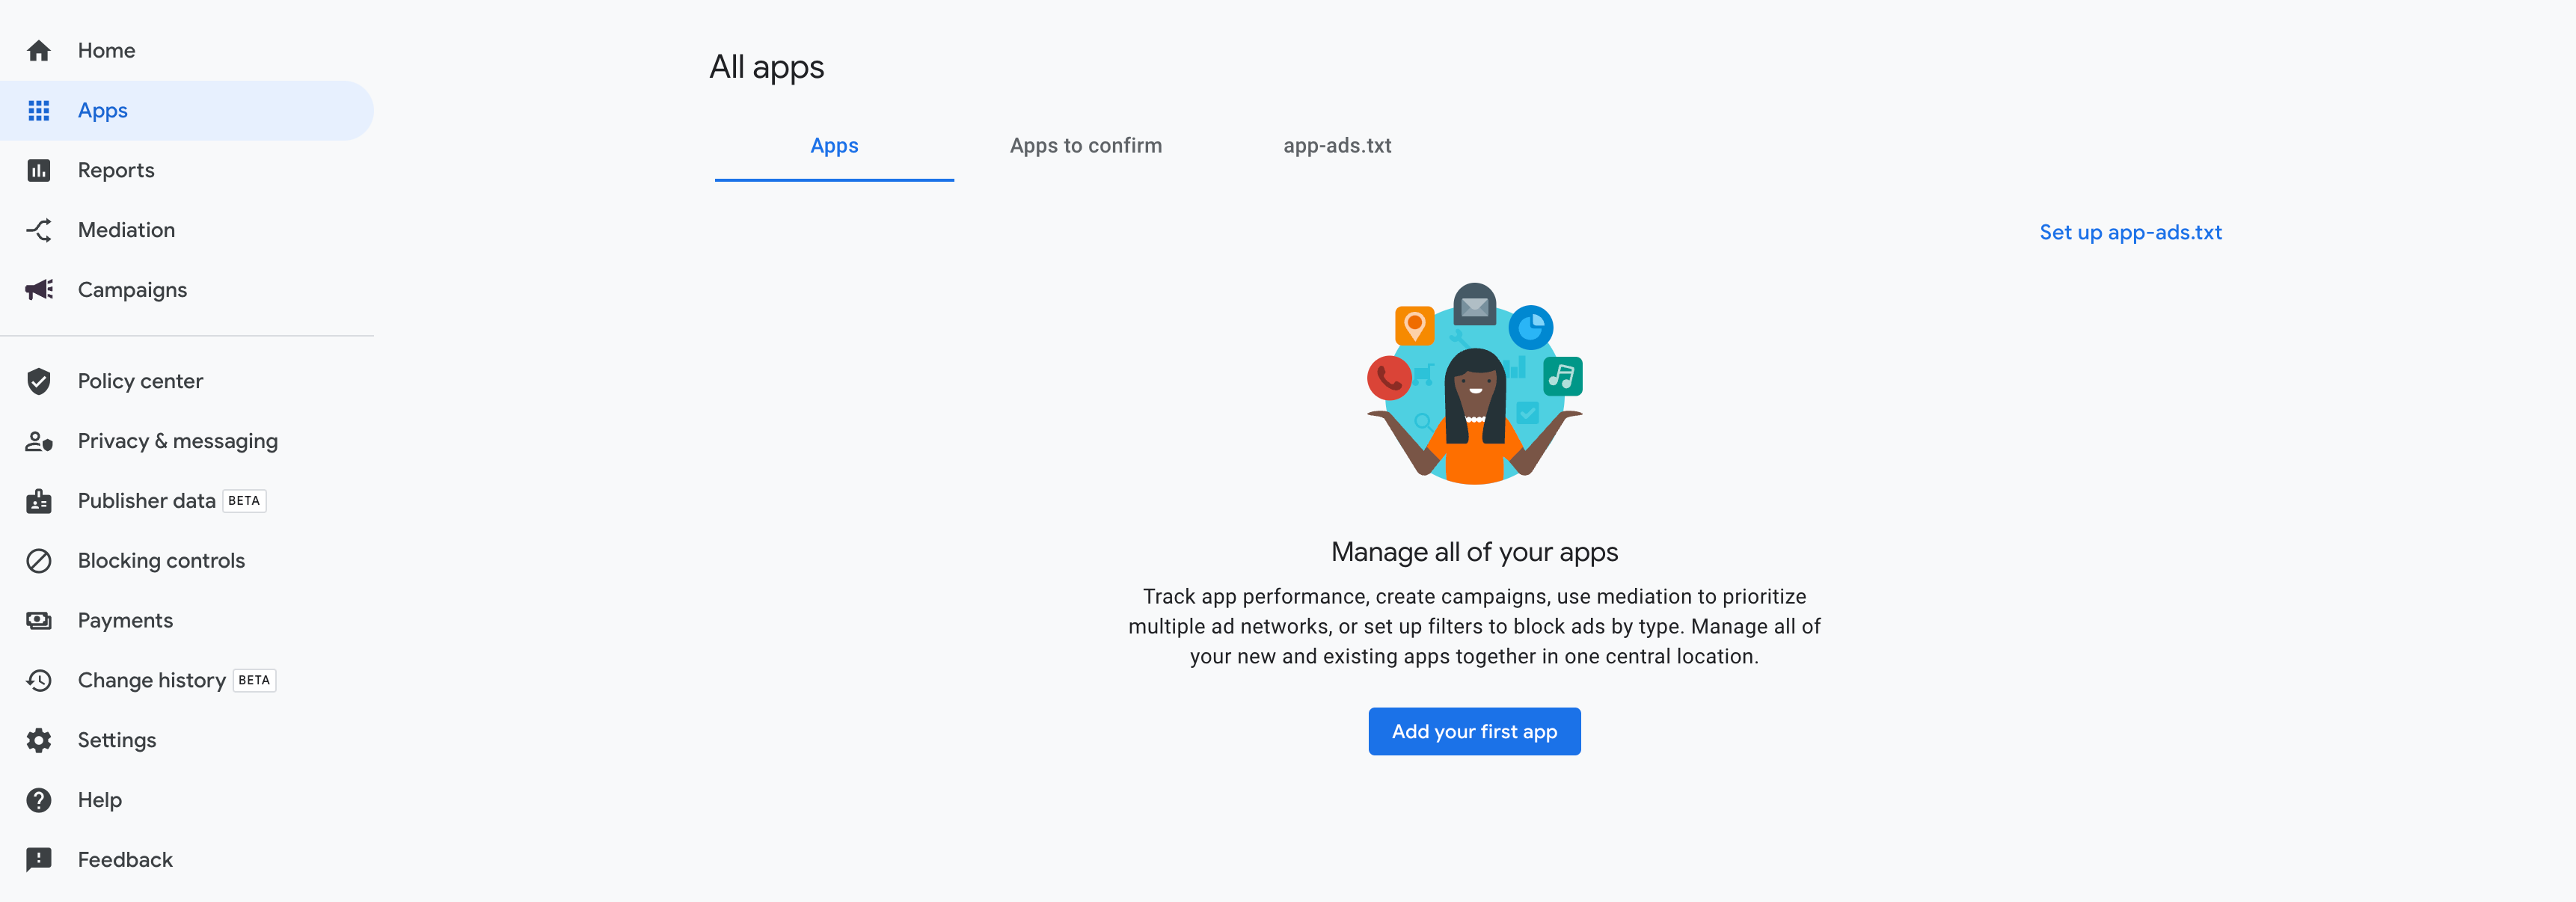Screen dimensions: 2576x902
Task: Click the Mediation arrows icon
Action: point(39,230)
